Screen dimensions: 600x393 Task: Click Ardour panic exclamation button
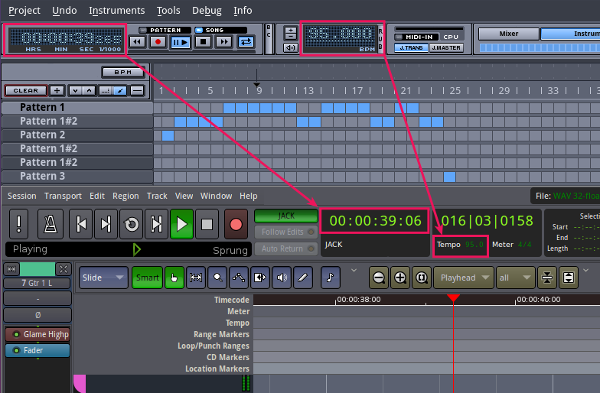(x=18, y=224)
